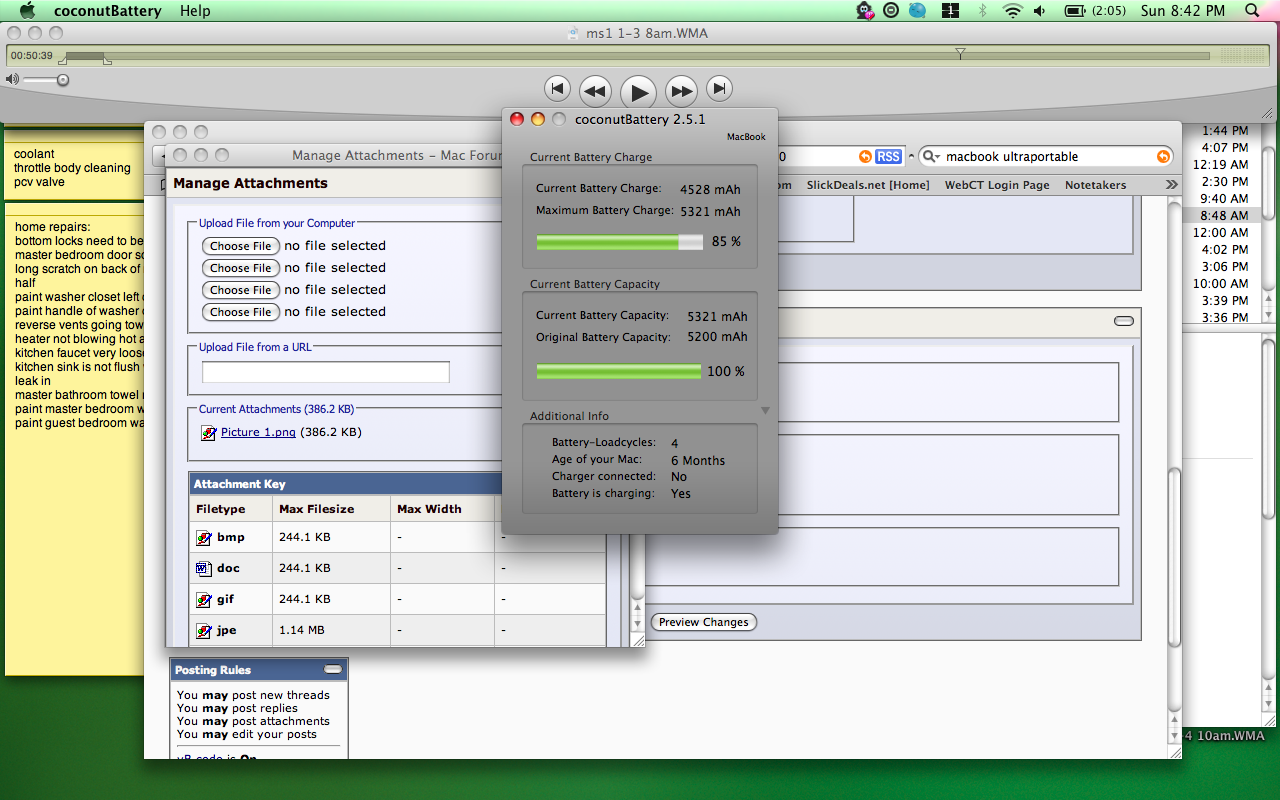Image resolution: width=1280 pixels, height=800 pixels.
Task: Click the 1:44 PM entry in list
Action: point(1224,130)
